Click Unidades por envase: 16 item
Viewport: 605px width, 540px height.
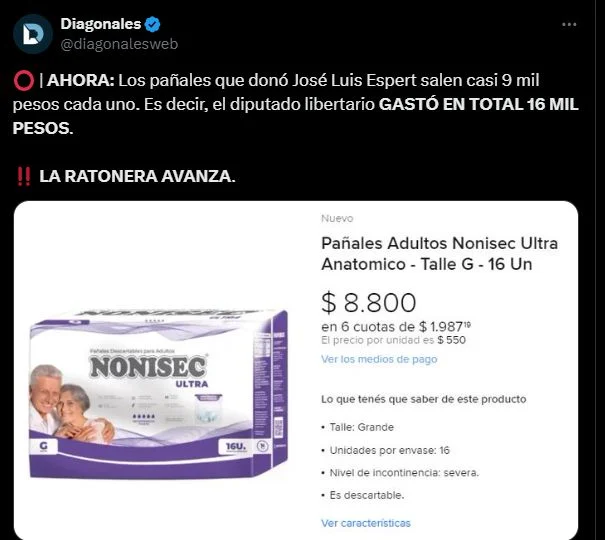[x=385, y=450]
